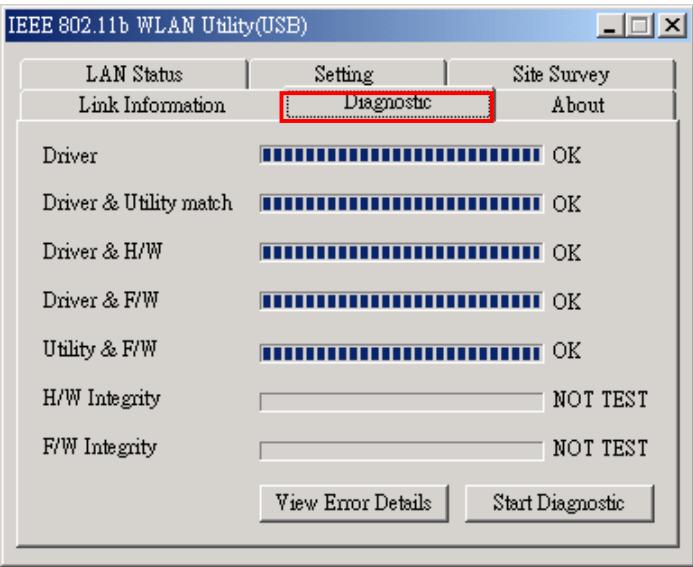693x567 pixels.
Task: Click the Driver progress bar
Action: tap(401, 155)
